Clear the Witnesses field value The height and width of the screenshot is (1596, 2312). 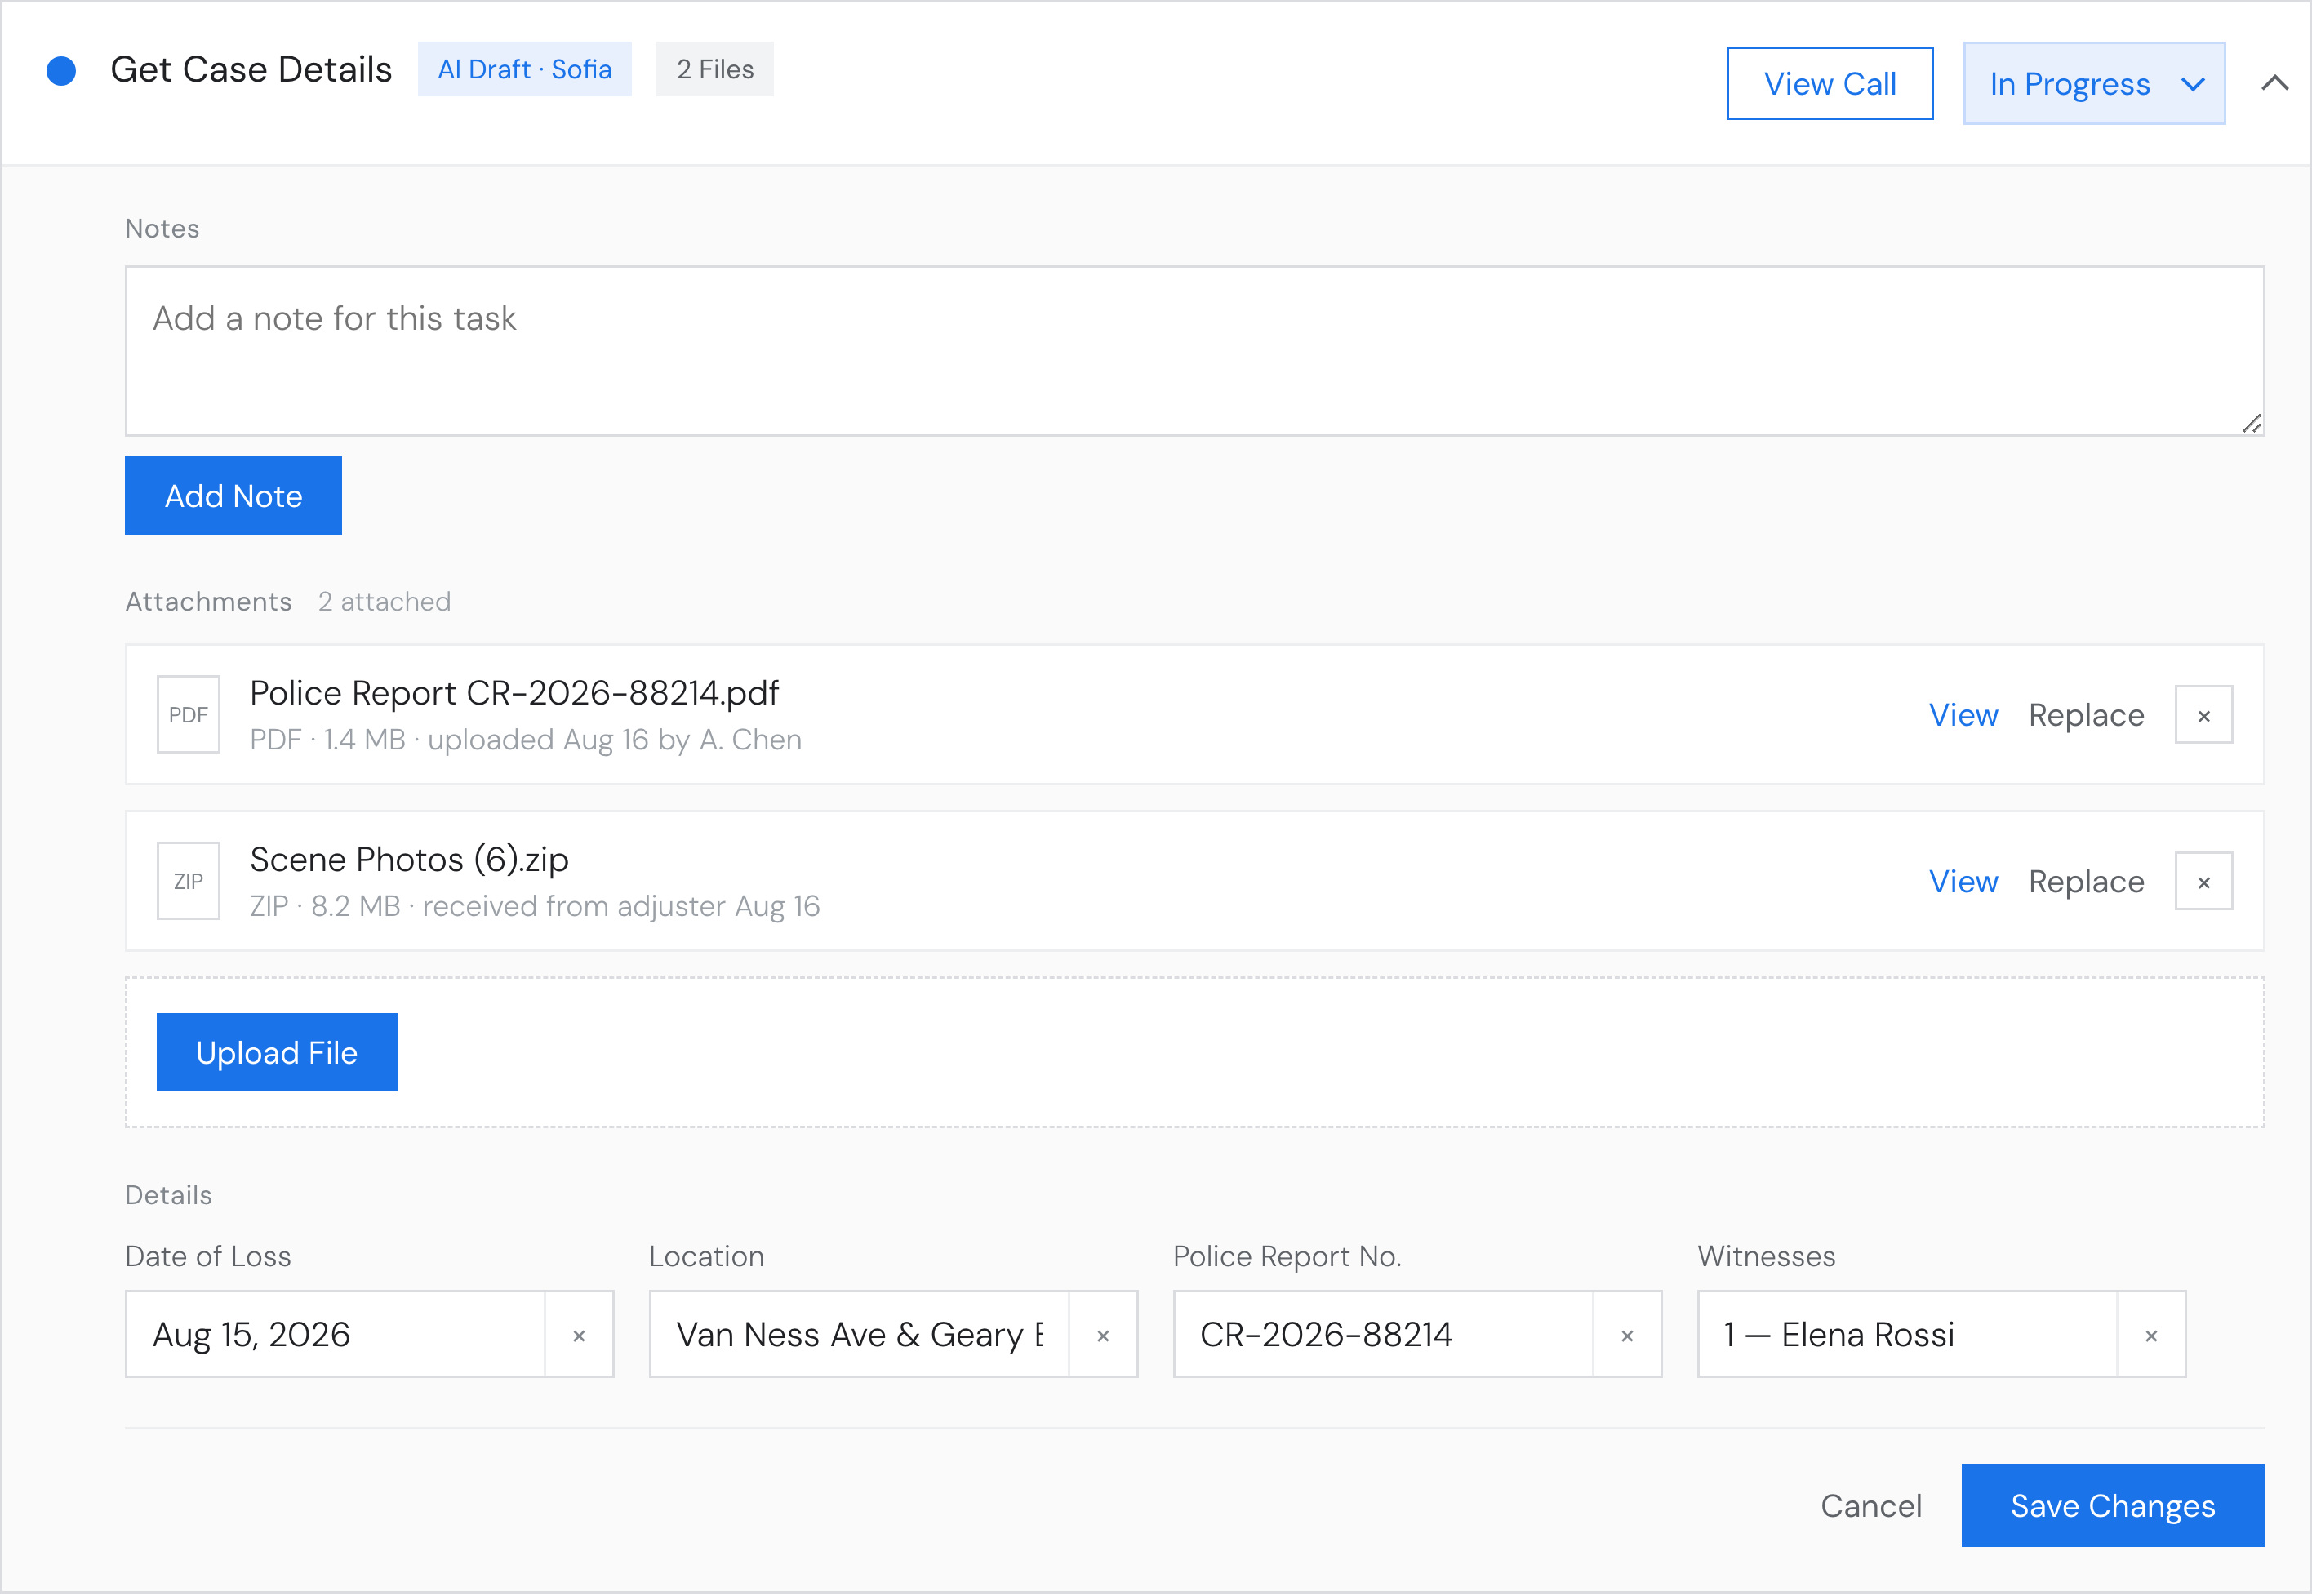pyautogui.click(x=2151, y=1335)
